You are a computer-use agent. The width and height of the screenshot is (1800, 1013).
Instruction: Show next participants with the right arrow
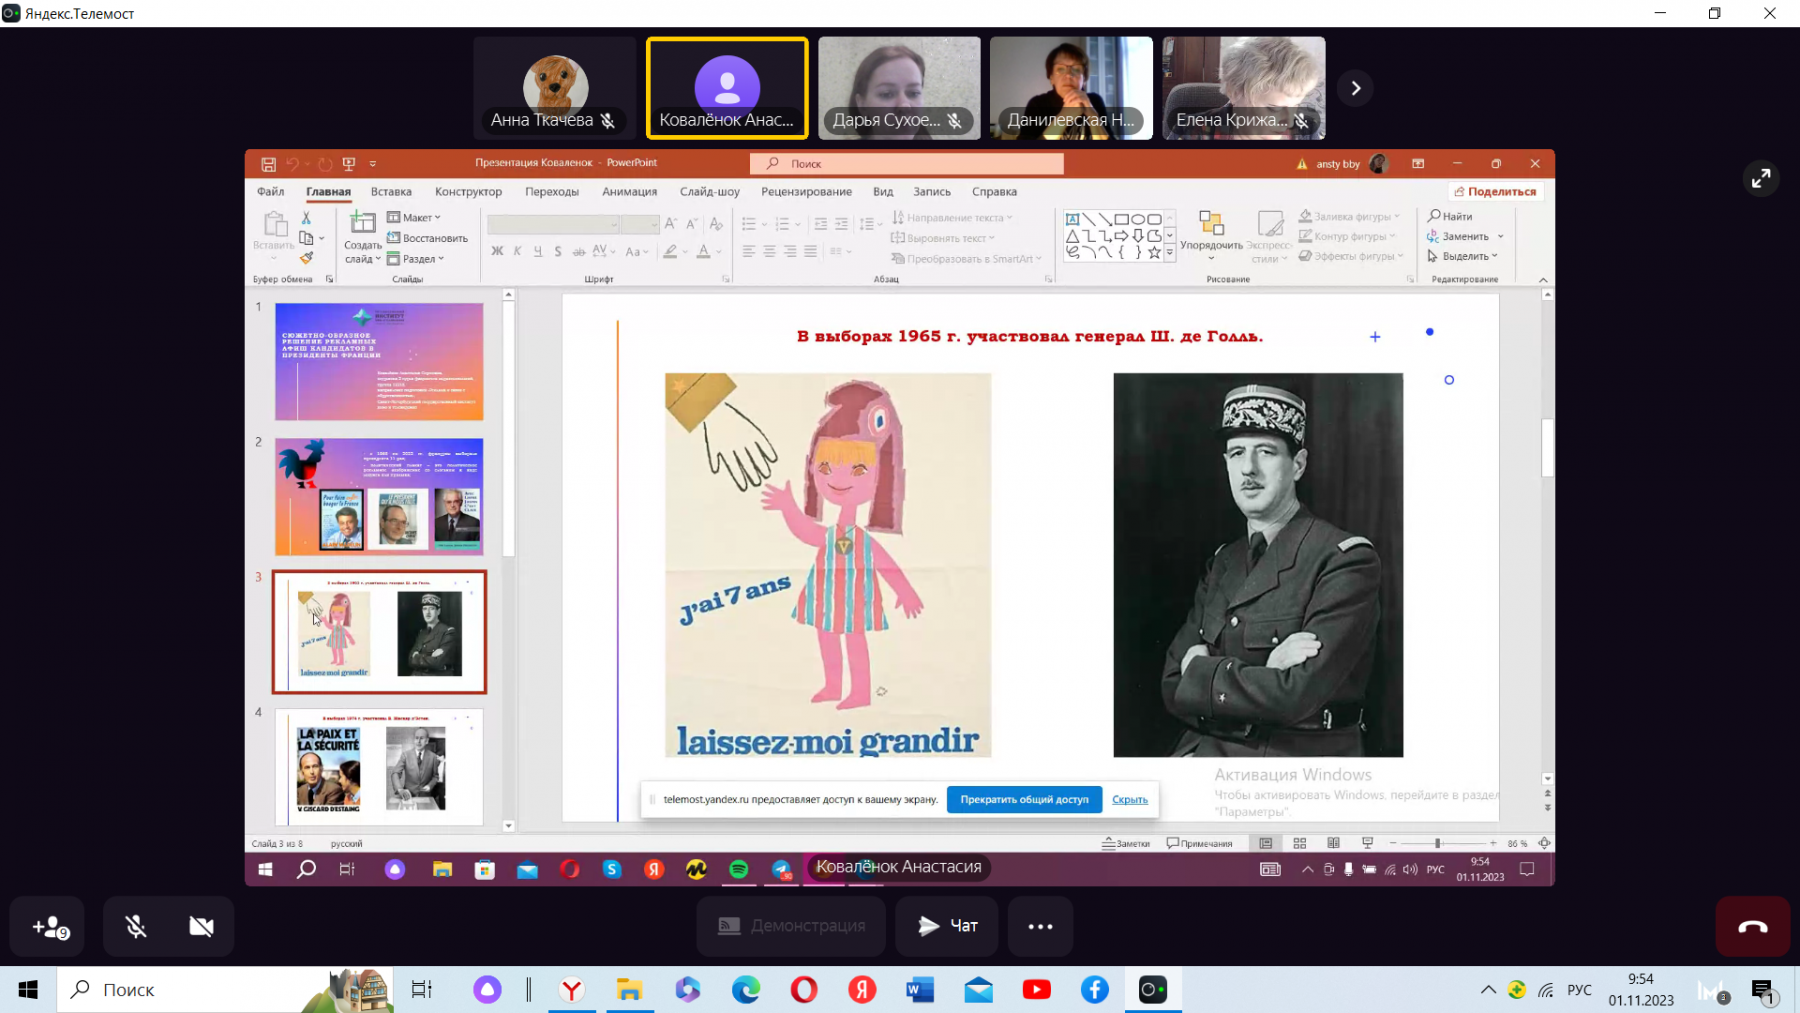tap(1355, 88)
